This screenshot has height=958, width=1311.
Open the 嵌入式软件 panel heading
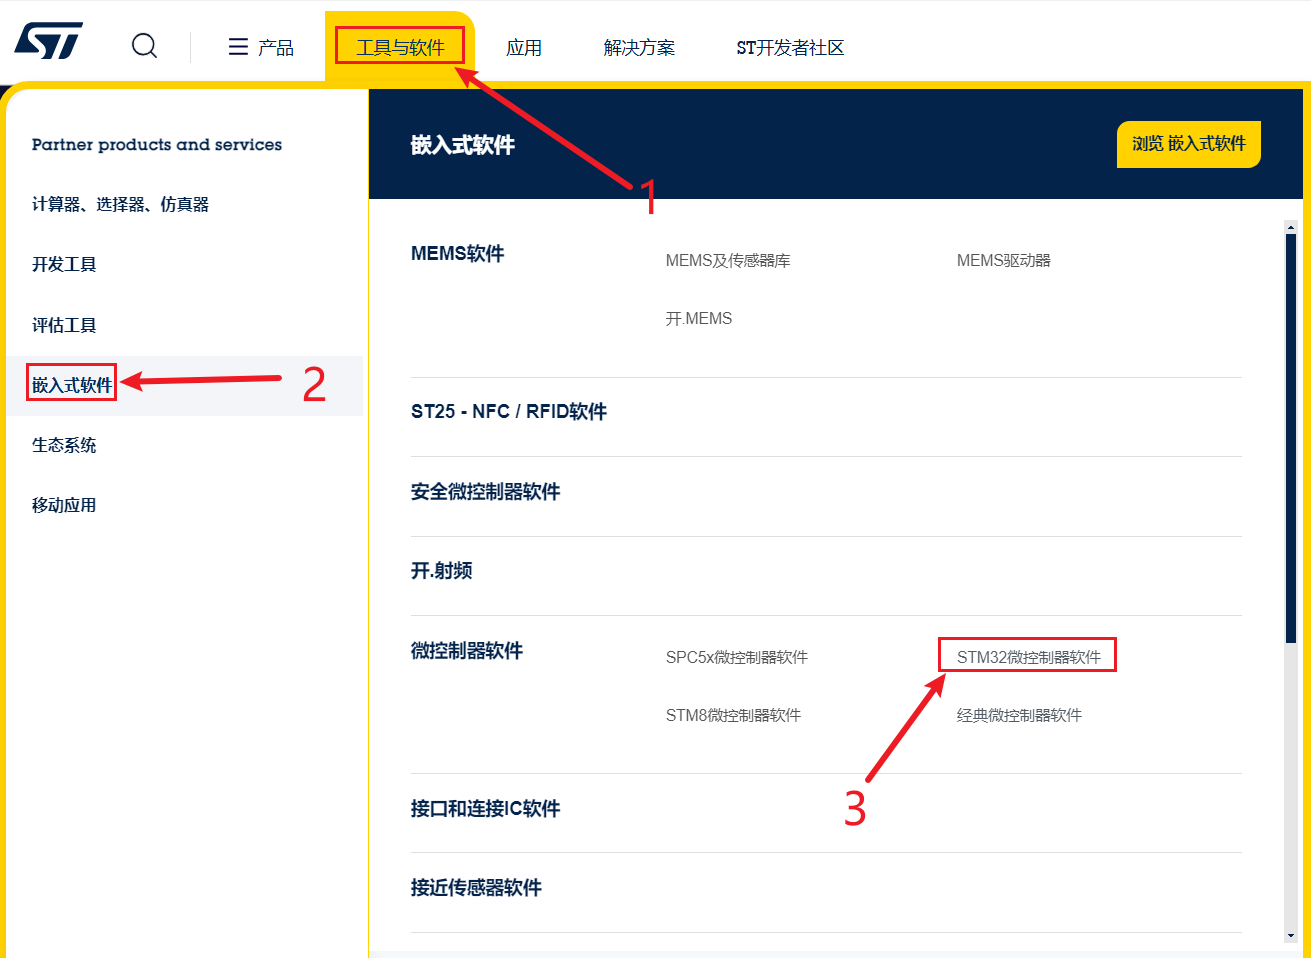tap(463, 145)
